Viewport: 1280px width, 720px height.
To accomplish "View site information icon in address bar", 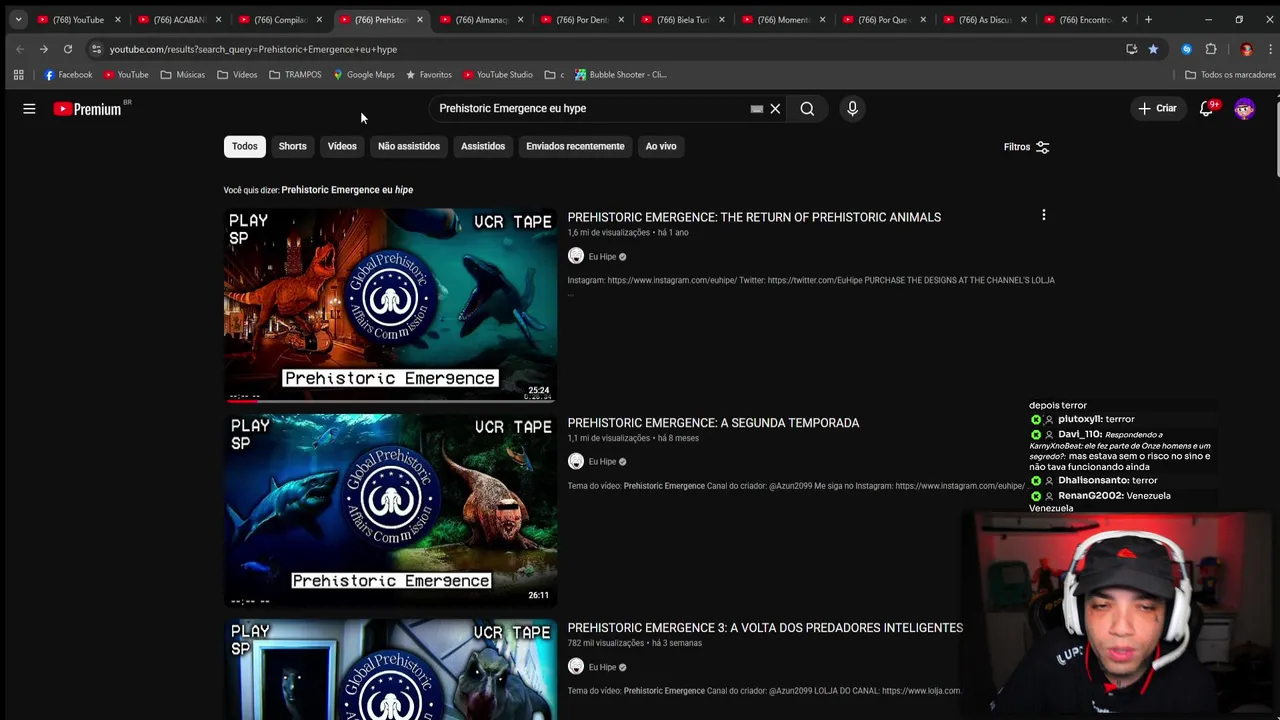I will (x=96, y=49).
